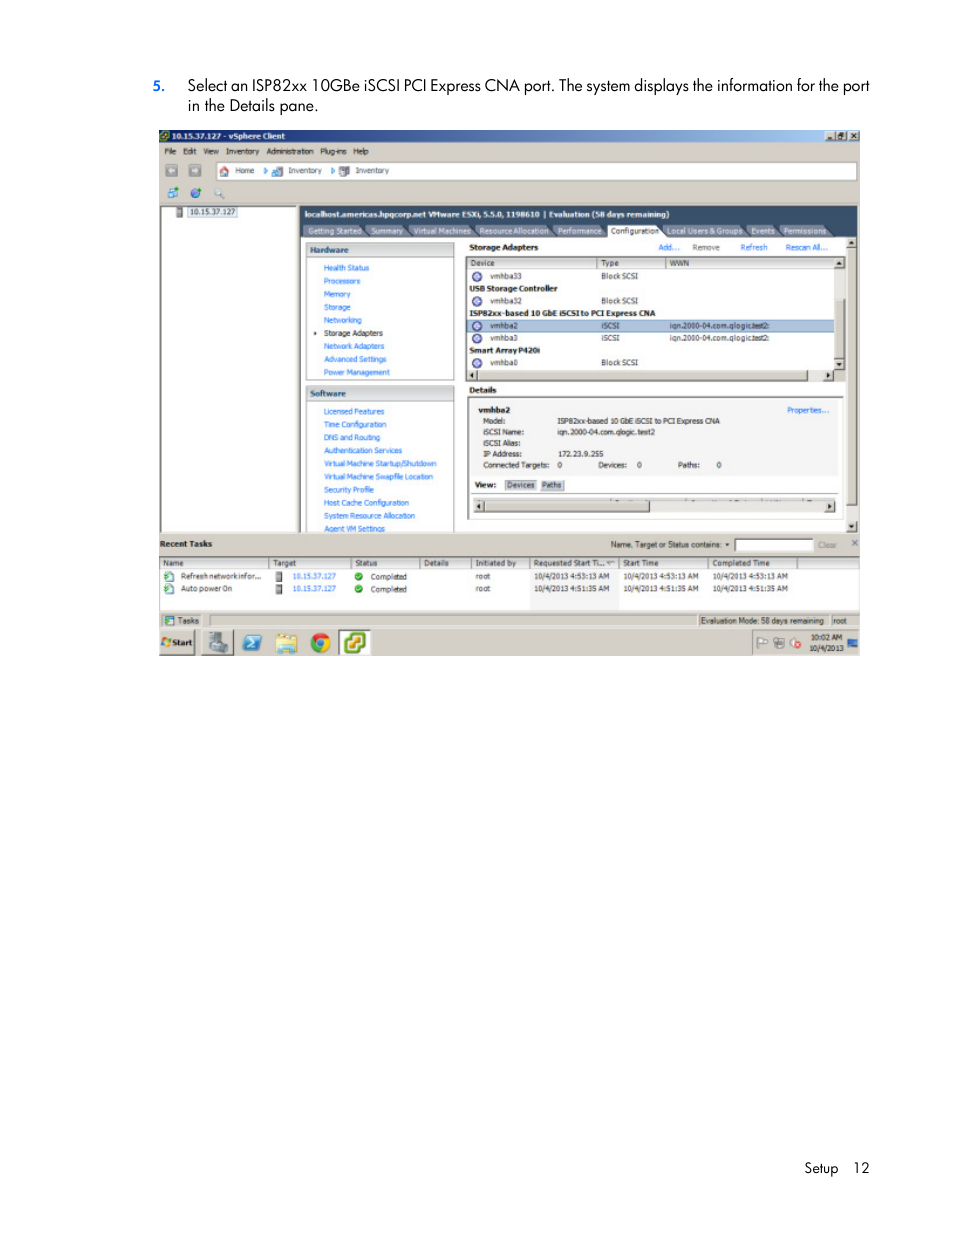Screen dimensions: 954x1235
Task: Click adapter icon beside vmhba2
Action: point(477,326)
